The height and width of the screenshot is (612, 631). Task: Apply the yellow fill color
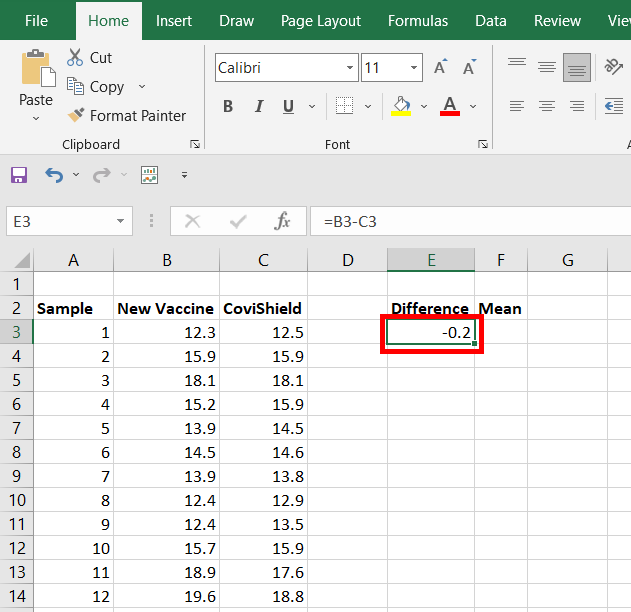click(x=402, y=106)
